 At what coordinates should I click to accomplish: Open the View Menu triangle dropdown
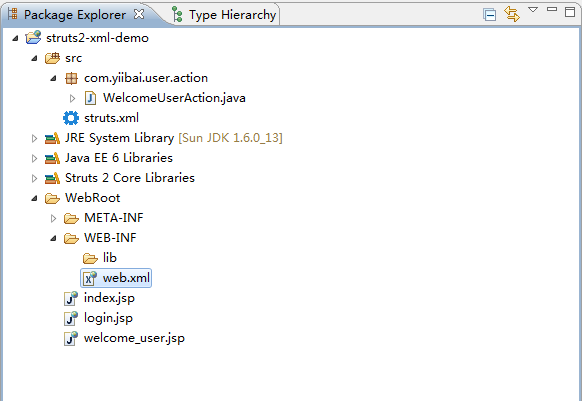[x=533, y=10]
